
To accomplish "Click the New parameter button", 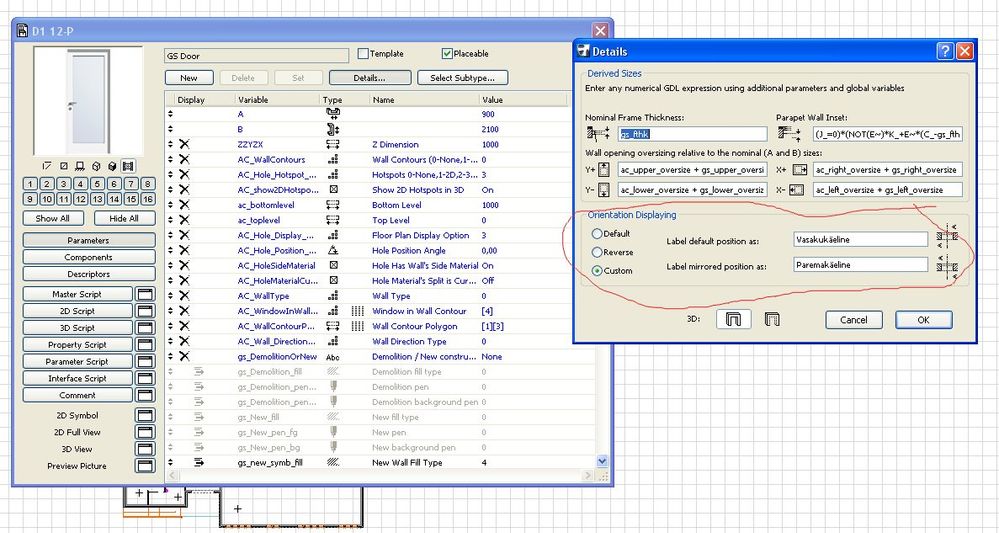I will 189,78.
